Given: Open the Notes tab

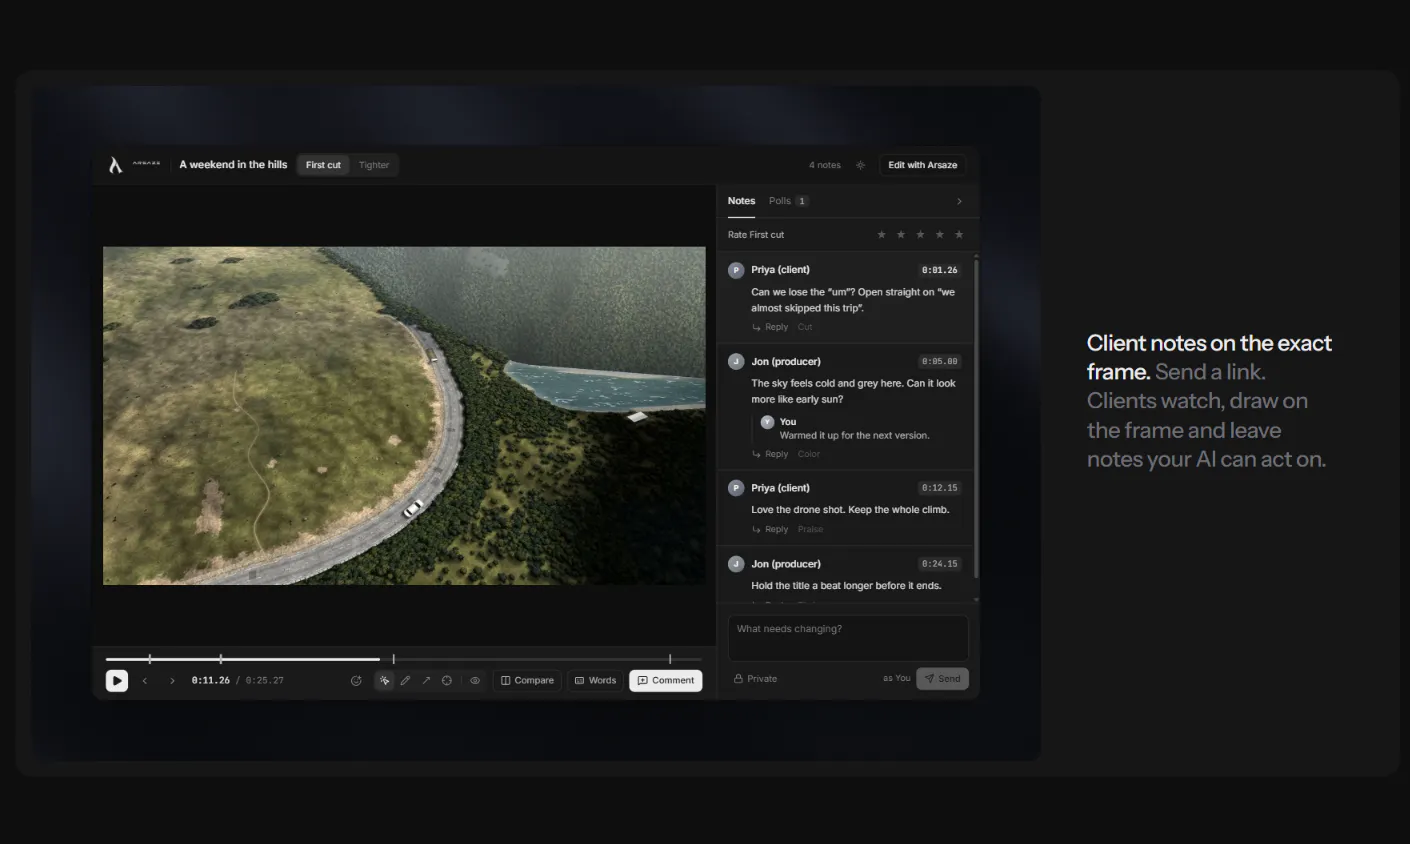Looking at the screenshot, I should (741, 201).
